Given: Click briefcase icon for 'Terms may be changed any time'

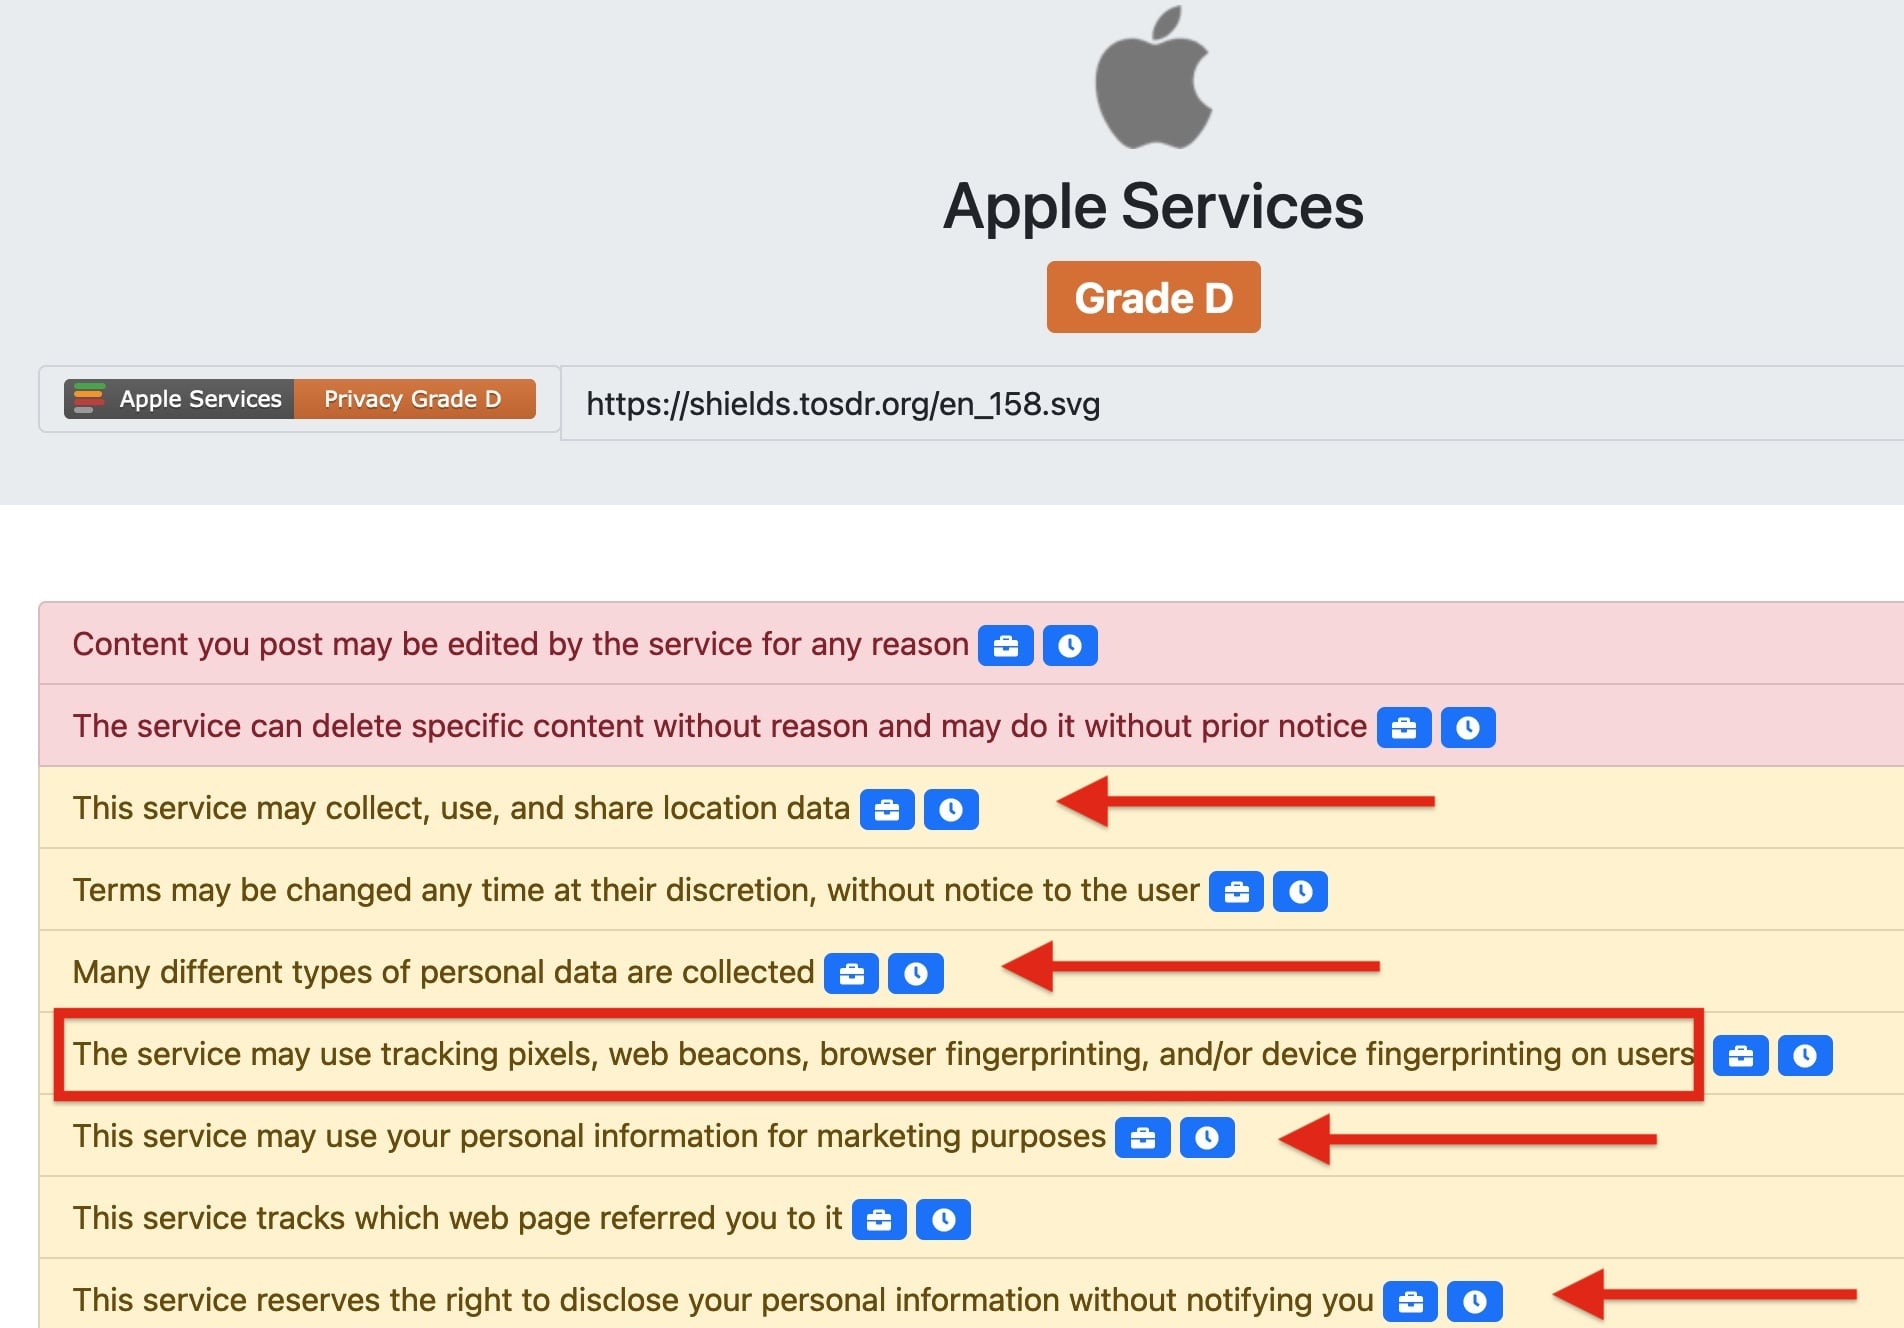Looking at the screenshot, I should click(1236, 891).
